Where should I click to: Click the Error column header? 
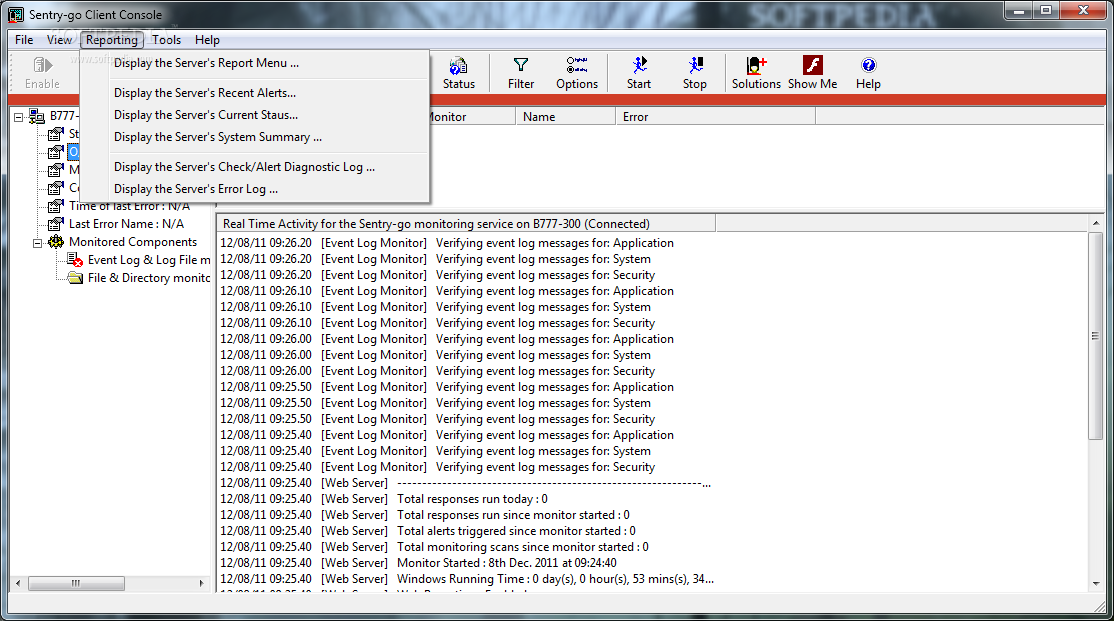[715, 117]
